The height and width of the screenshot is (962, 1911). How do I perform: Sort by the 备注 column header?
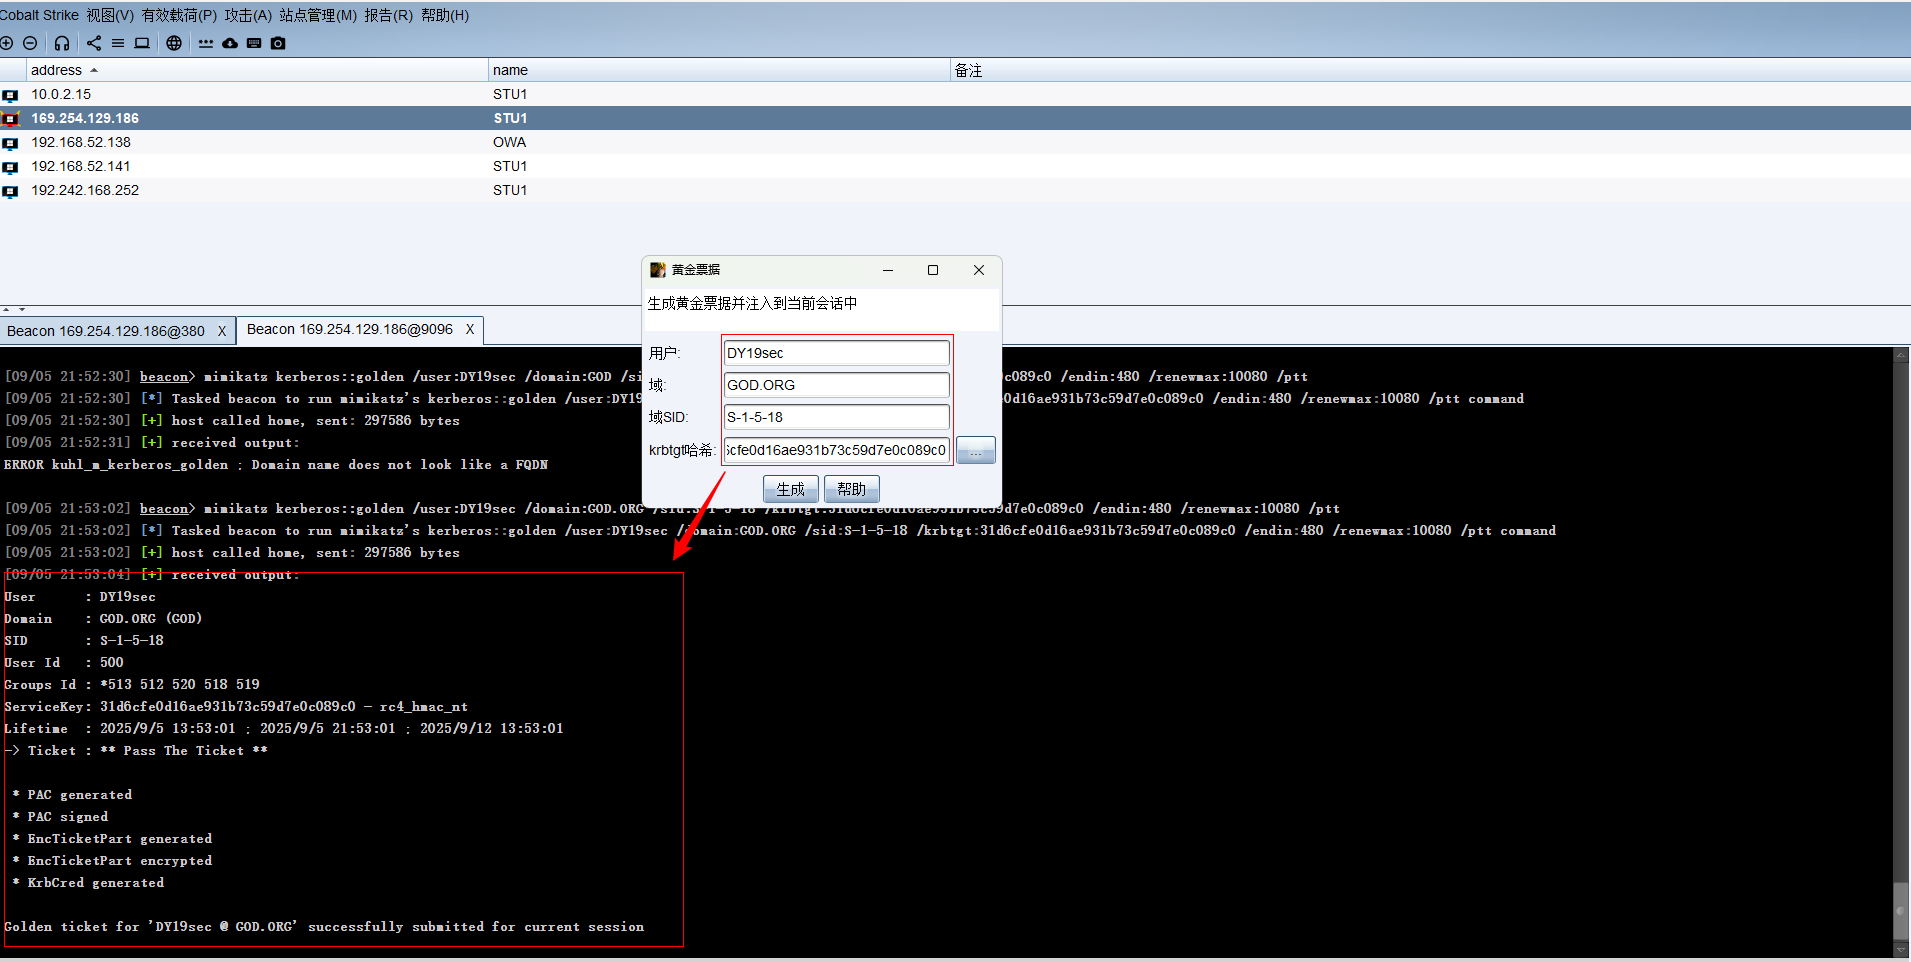(x=1430, y=70)
